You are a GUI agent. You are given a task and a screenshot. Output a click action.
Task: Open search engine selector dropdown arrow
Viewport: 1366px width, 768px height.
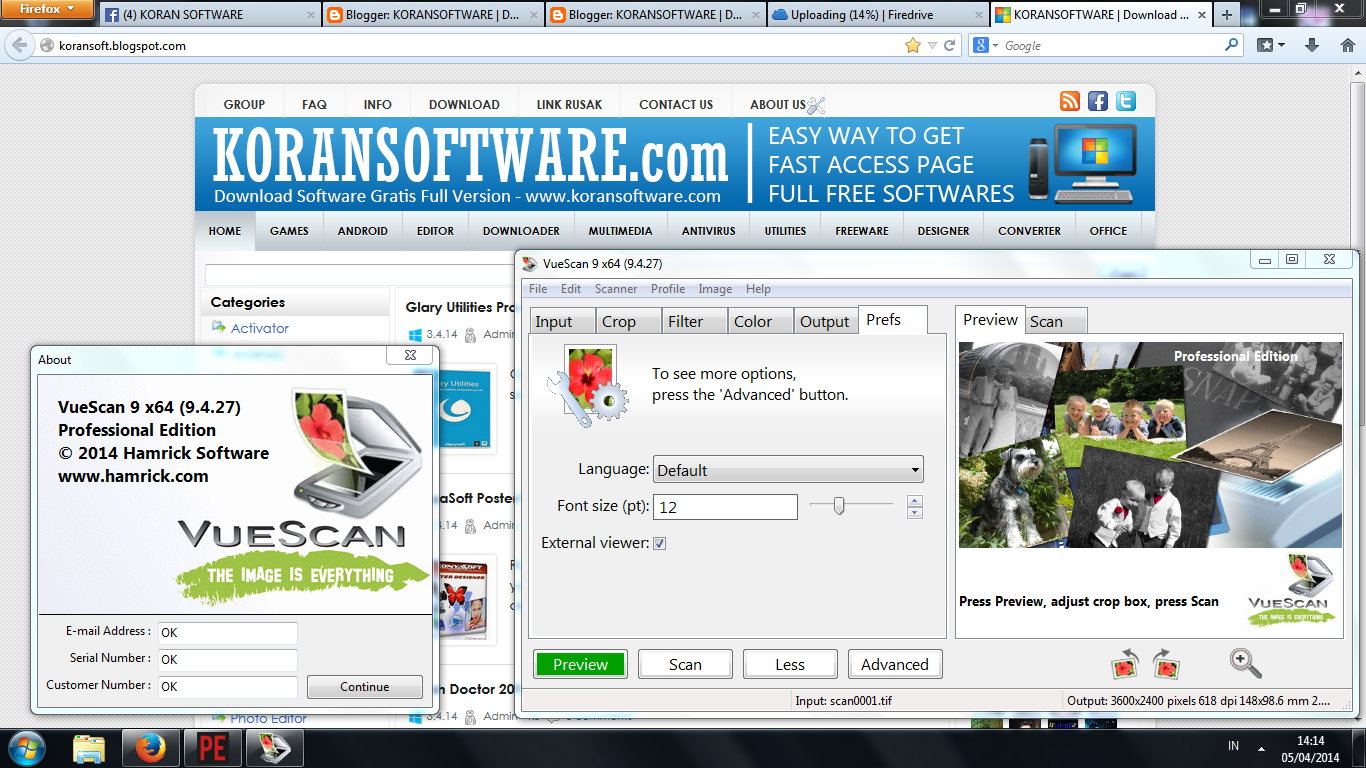[x=995, y=45]
